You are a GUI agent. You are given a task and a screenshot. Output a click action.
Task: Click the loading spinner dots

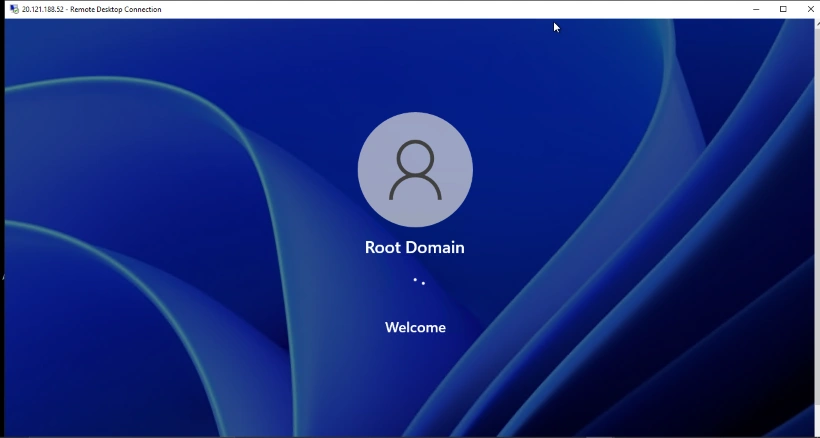419,281
